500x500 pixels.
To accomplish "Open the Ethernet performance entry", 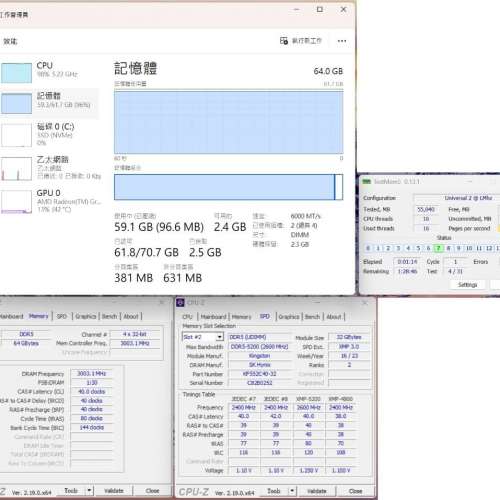I will [x=50, y=168].
